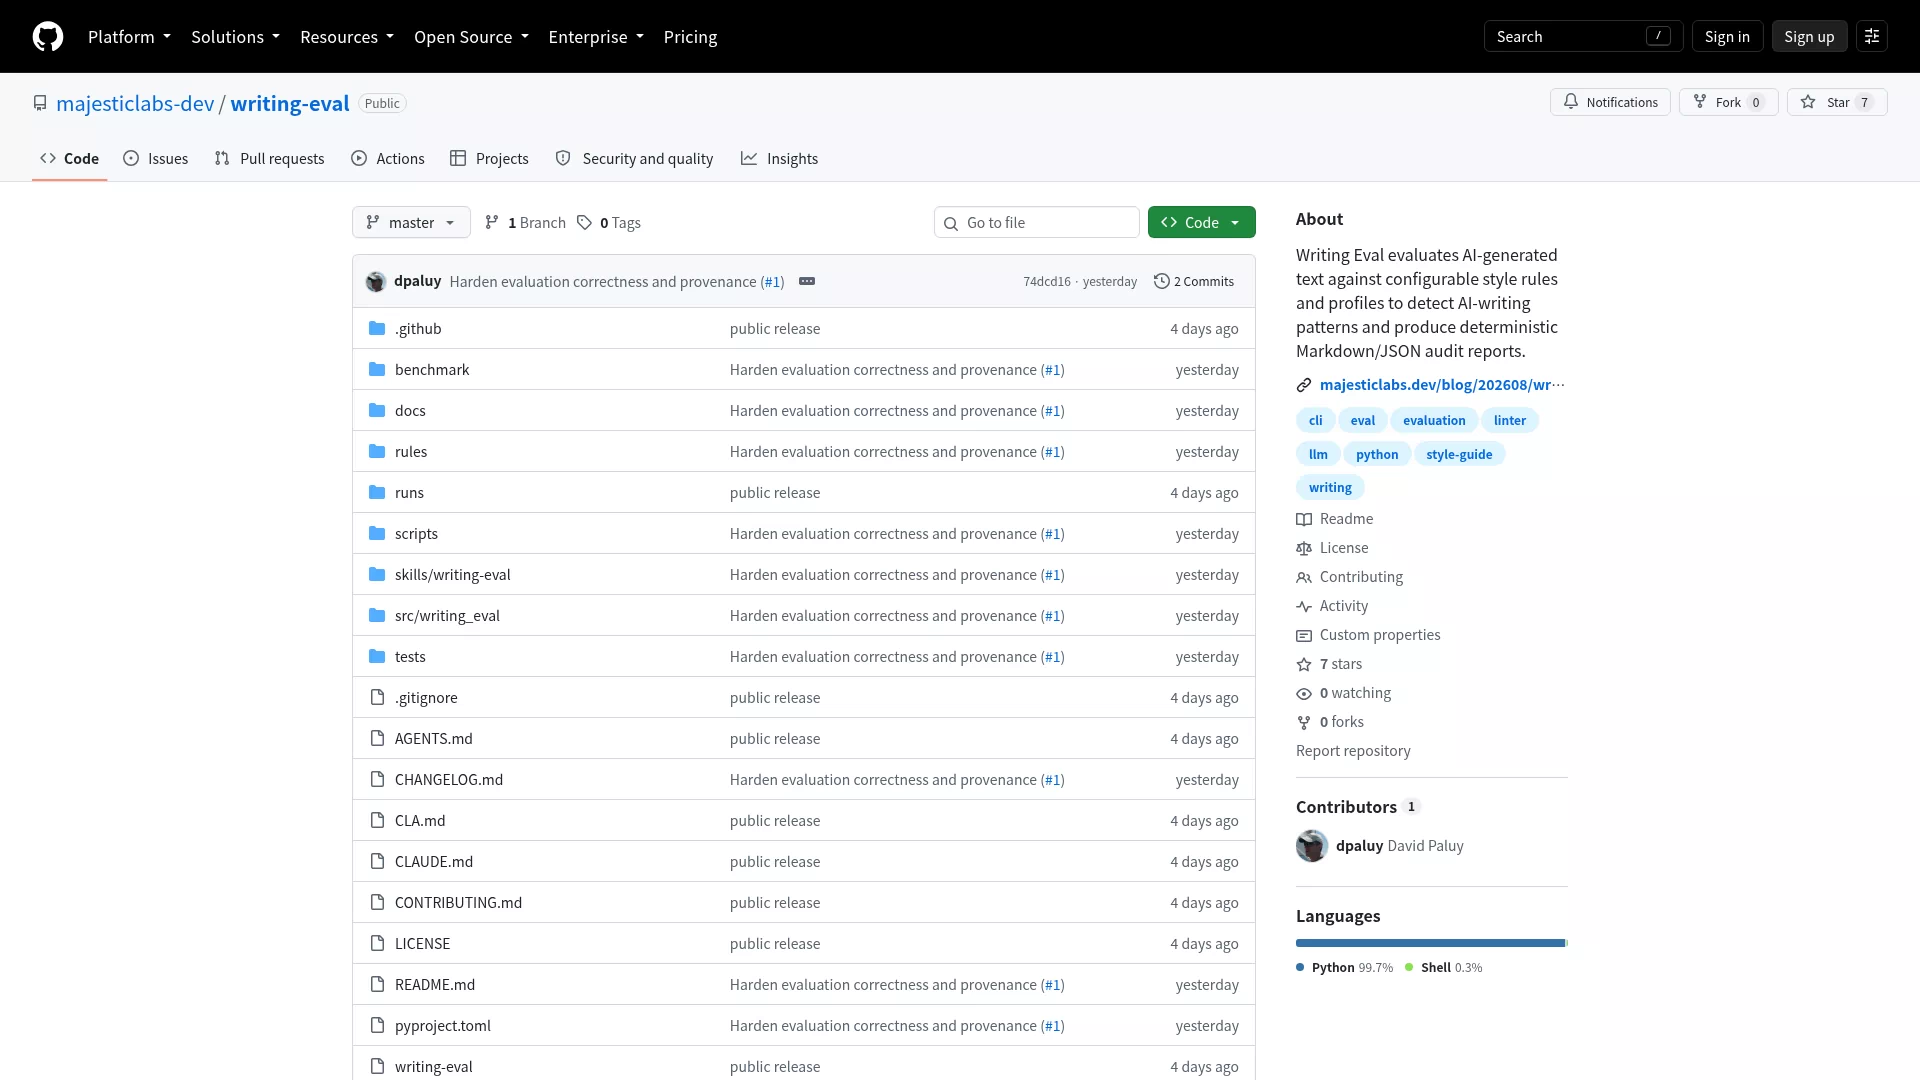Switch to the Issues tab
This screenshot has height=1080, width=1920.
click(156, 159)
